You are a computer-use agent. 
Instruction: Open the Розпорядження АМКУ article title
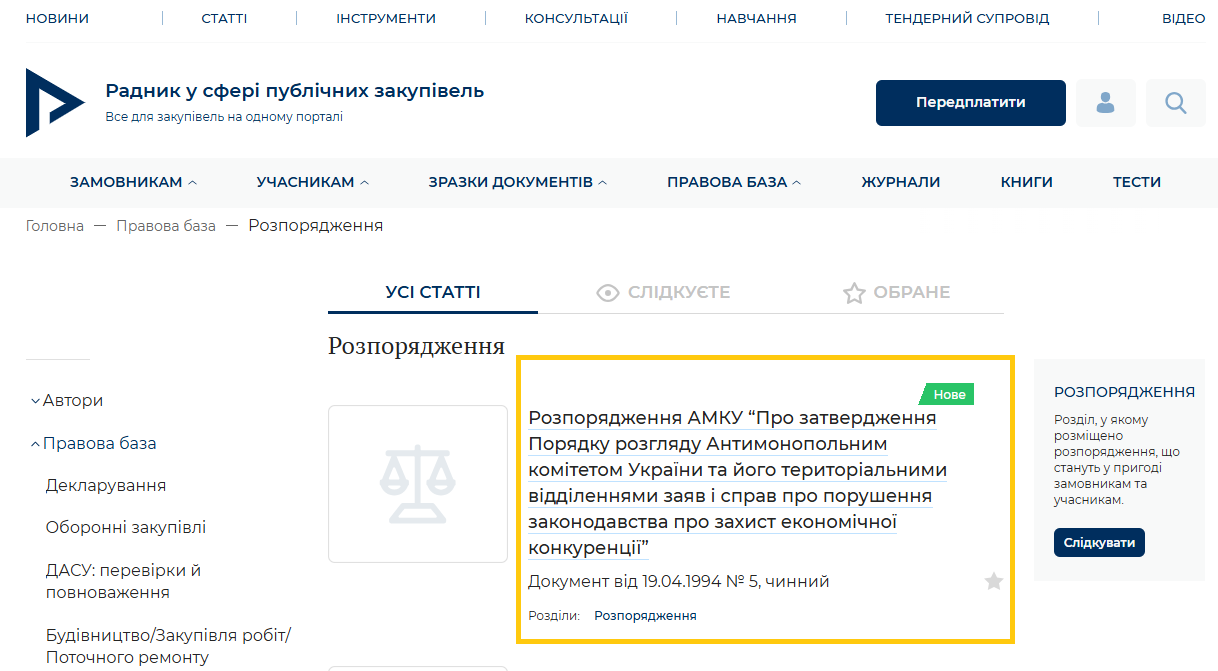(x=737, y=482)
